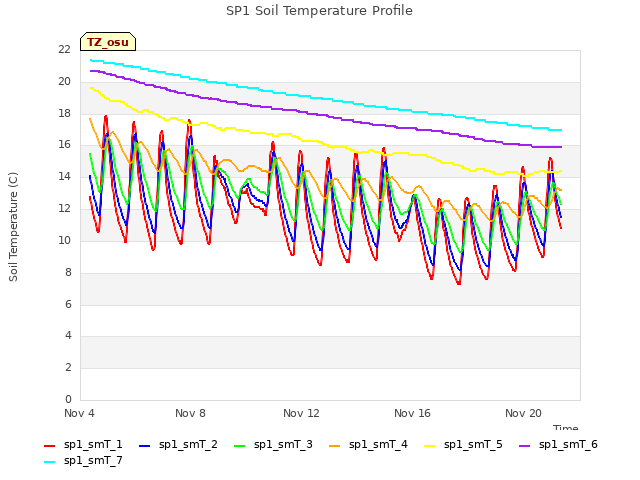This screenshot has width=640, height=480.
Task: Toggle the sp1_smT_6 legend entry
Action: 558,444
